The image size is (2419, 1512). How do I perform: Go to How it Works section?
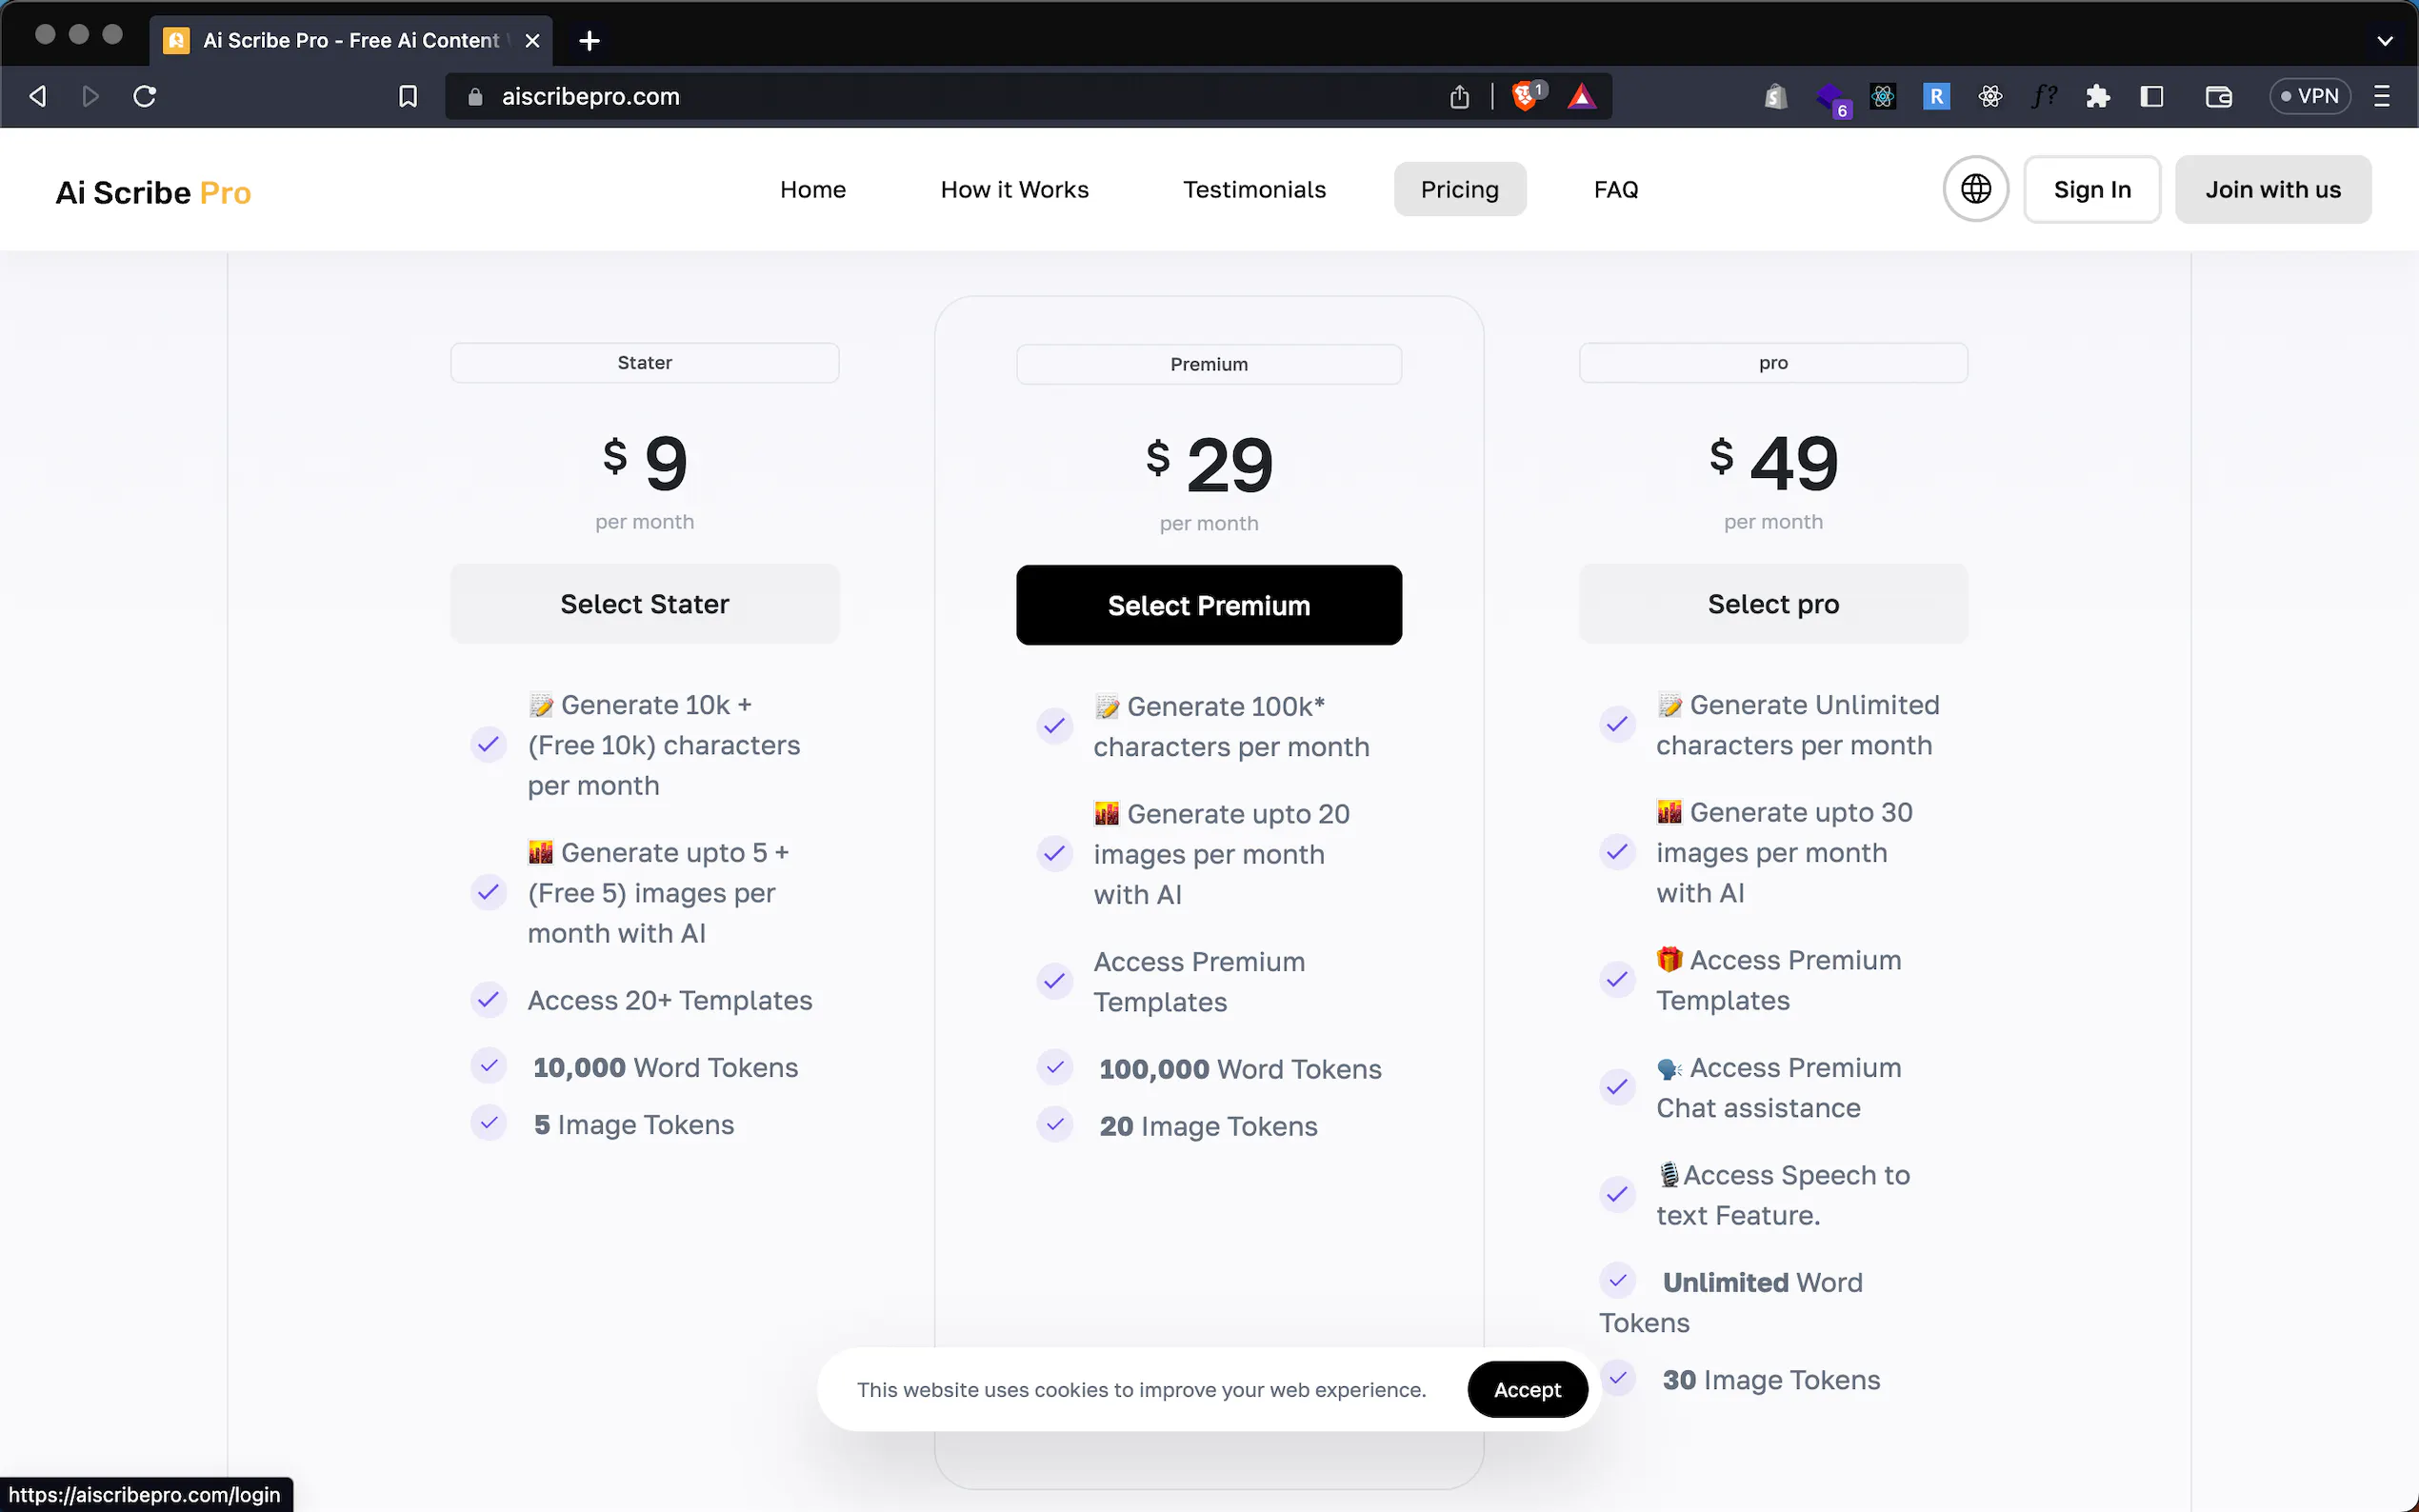click(x=1014, y=189)
